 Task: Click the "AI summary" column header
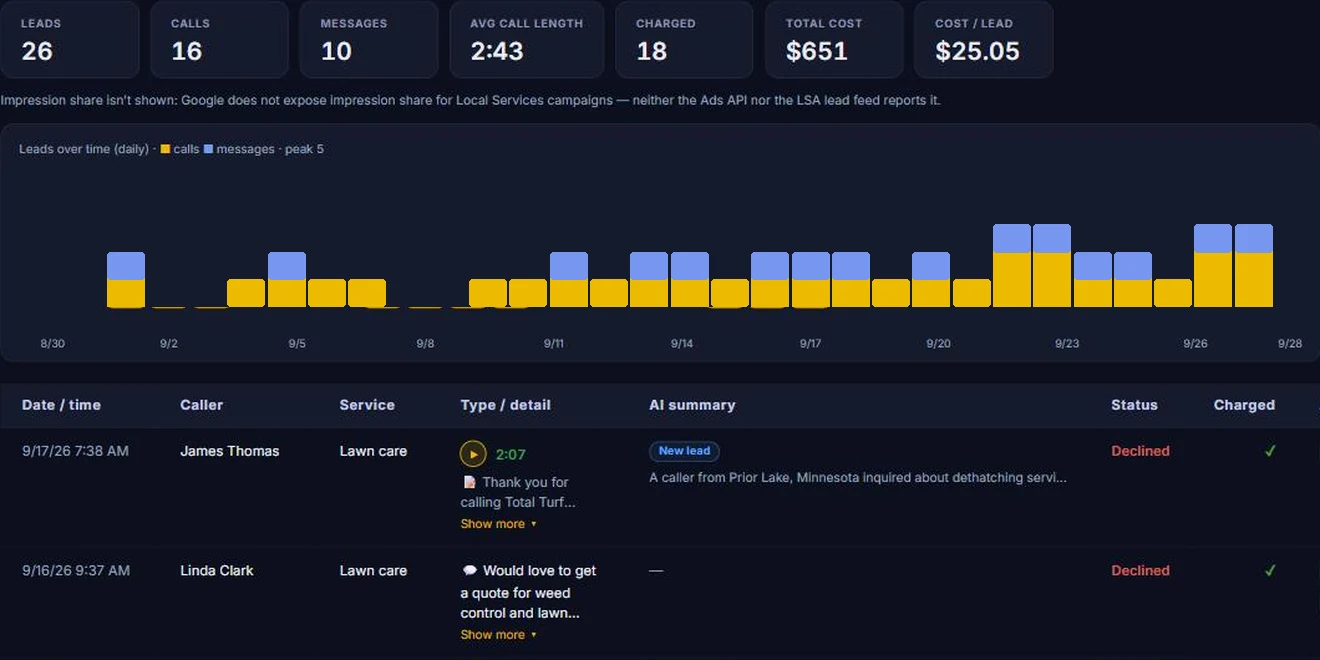click(692, 405)
